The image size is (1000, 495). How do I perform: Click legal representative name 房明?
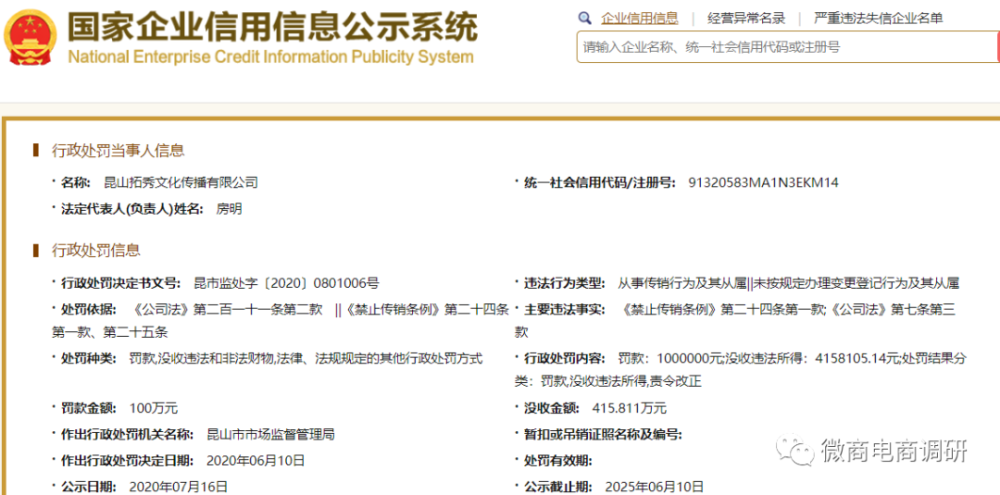[x=230, y=209]
